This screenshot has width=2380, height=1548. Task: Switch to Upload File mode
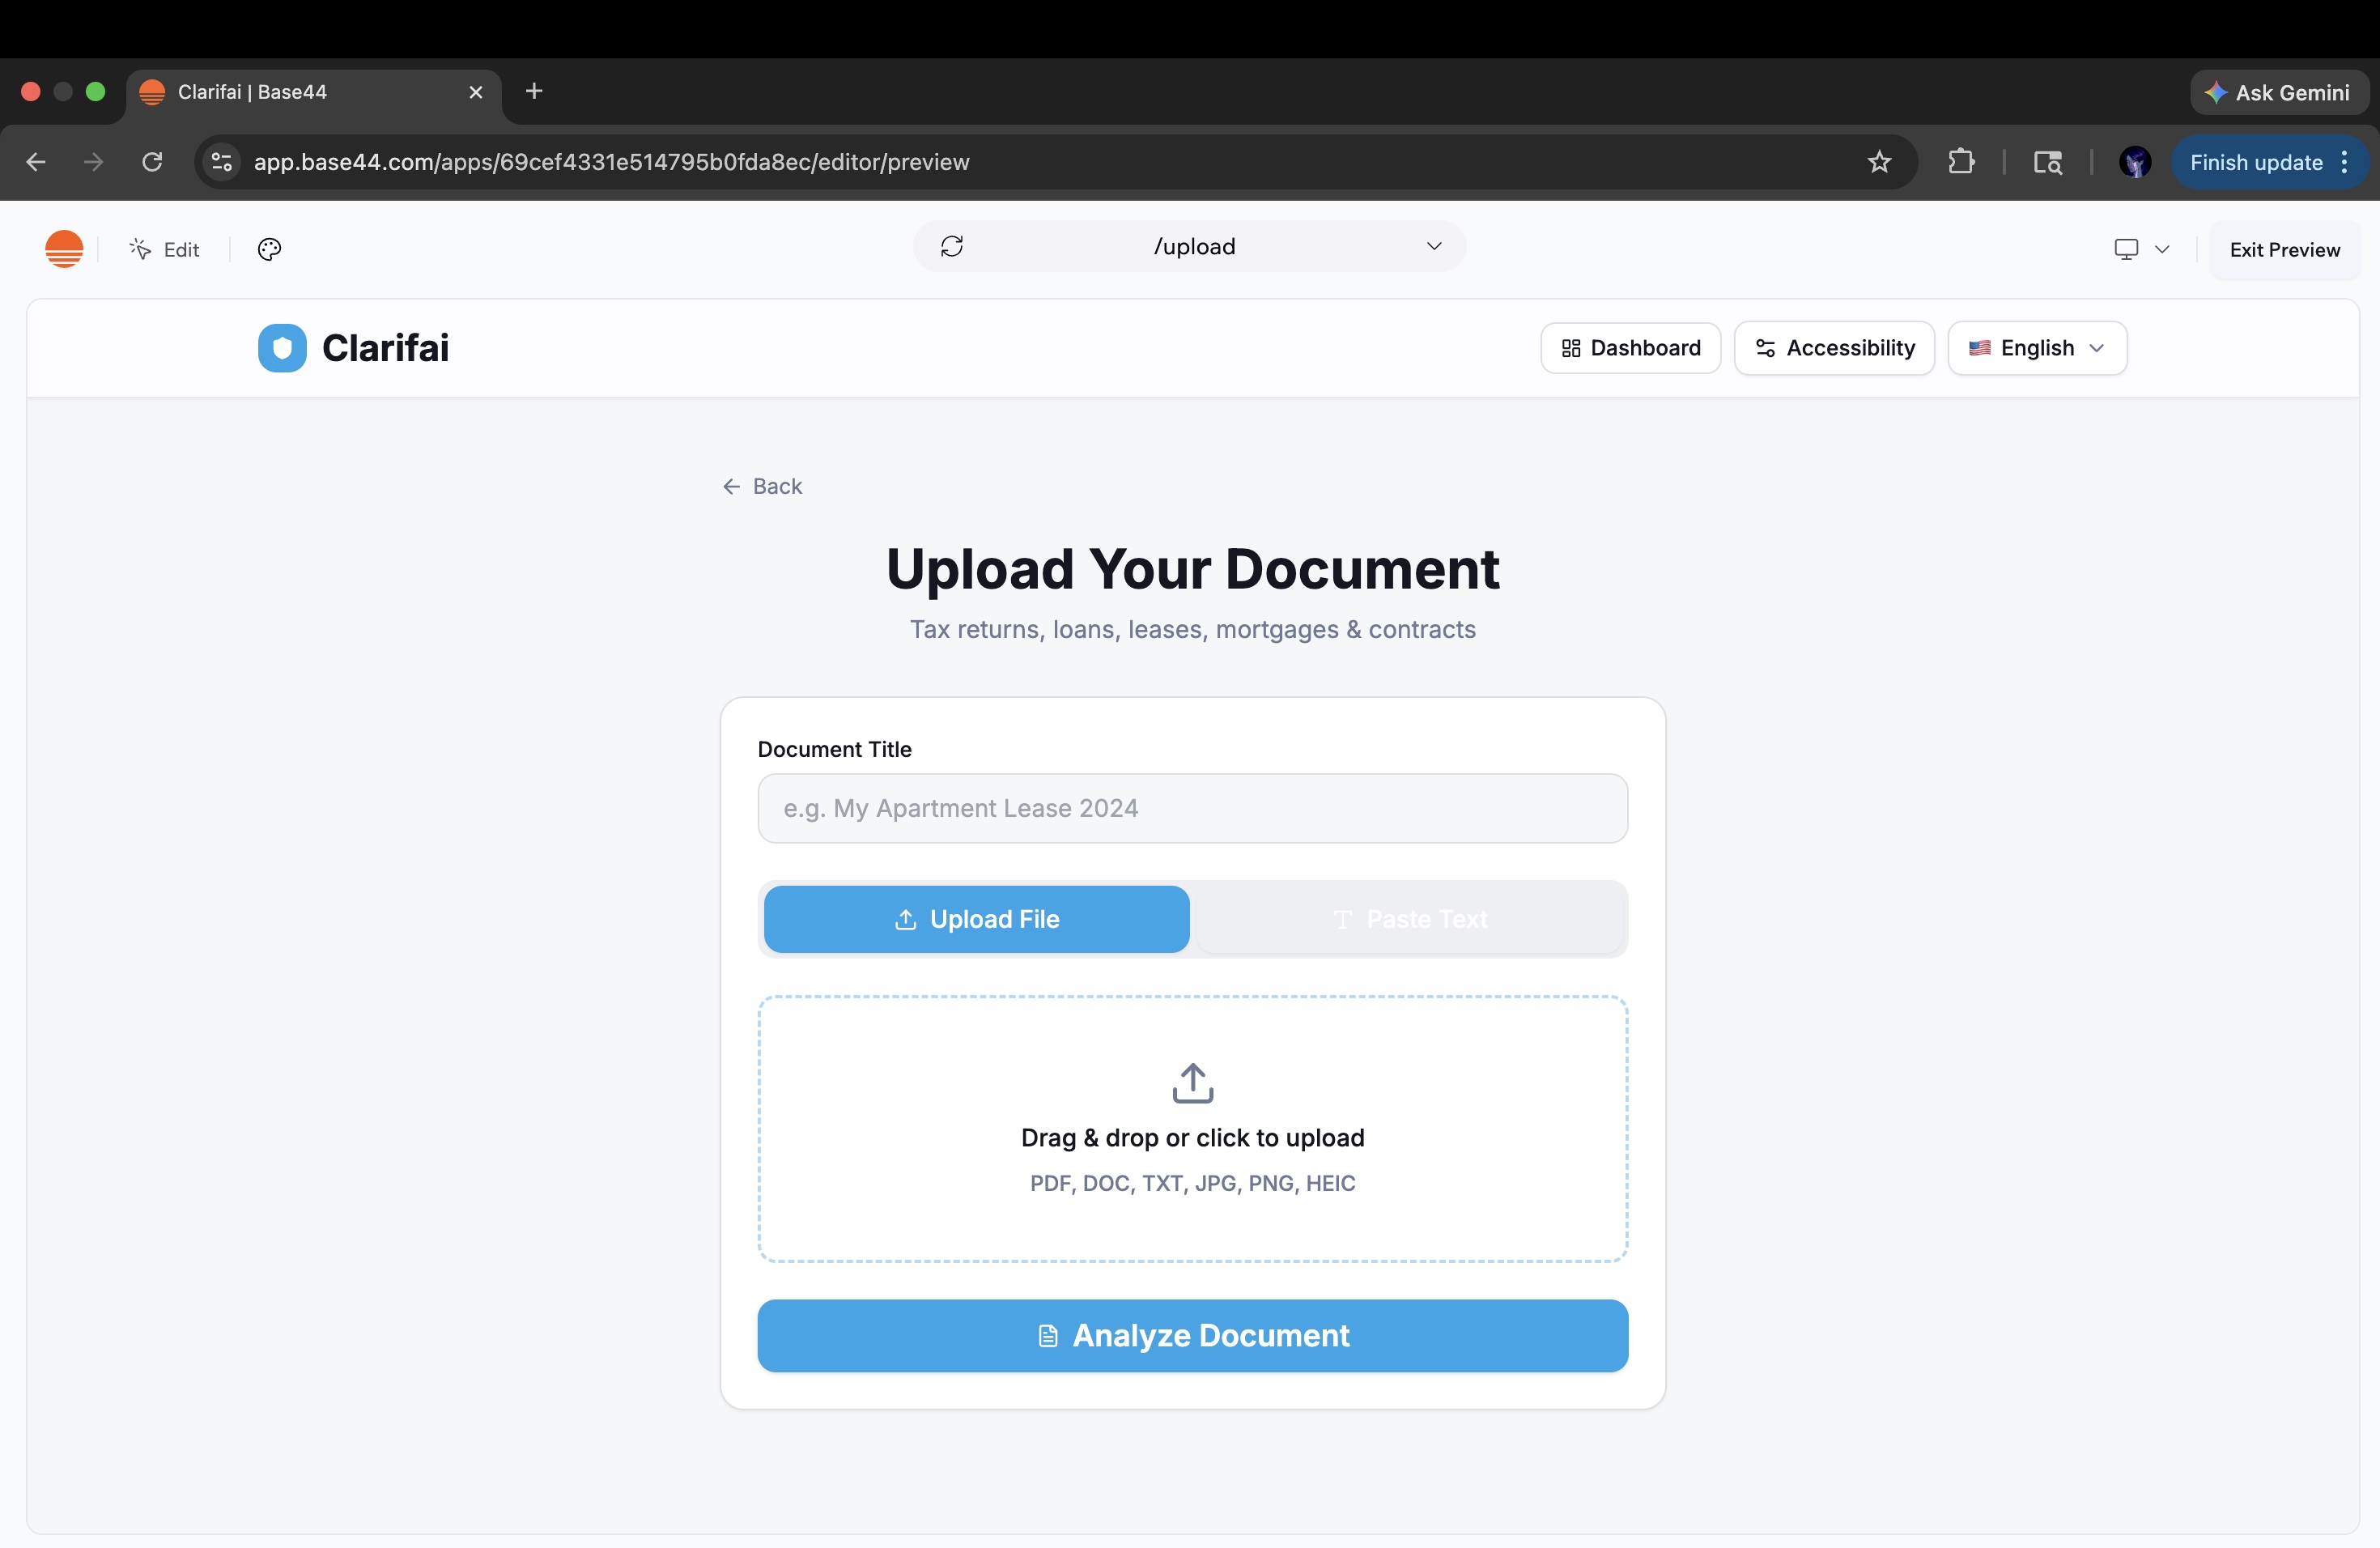[x=976, y=919]
